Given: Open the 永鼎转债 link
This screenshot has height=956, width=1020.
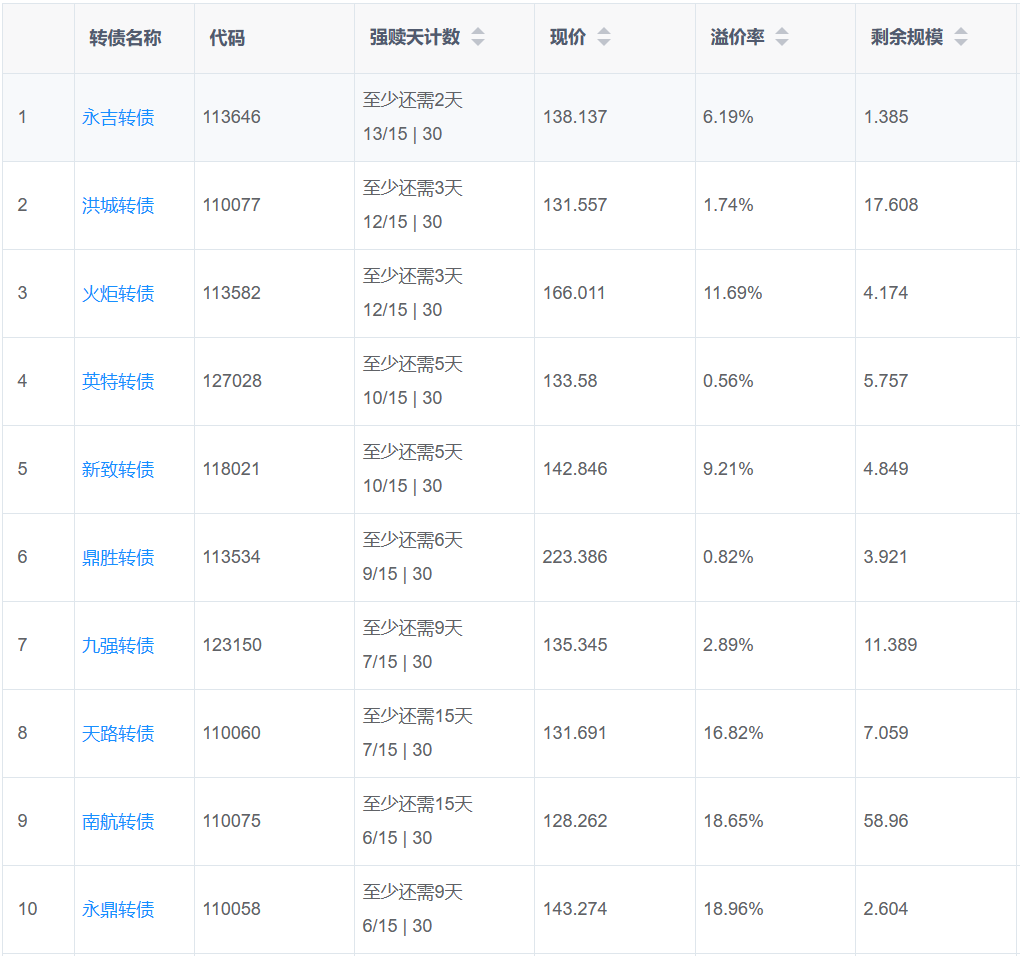Looking at the screenshot, I should point(118,910).
